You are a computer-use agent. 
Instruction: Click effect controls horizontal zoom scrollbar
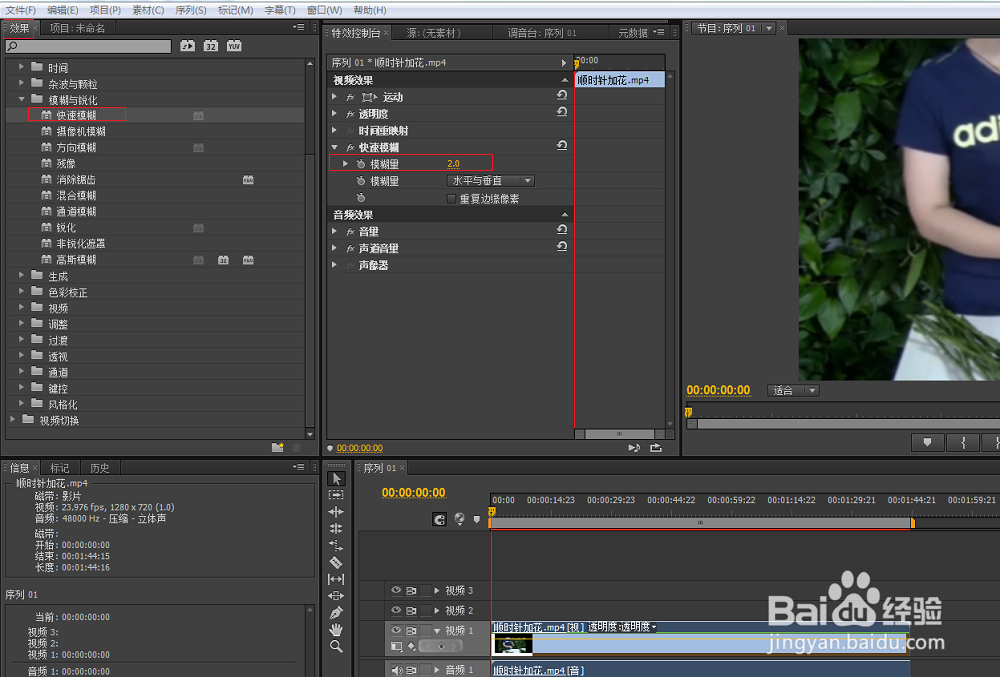tap(619, 434)
